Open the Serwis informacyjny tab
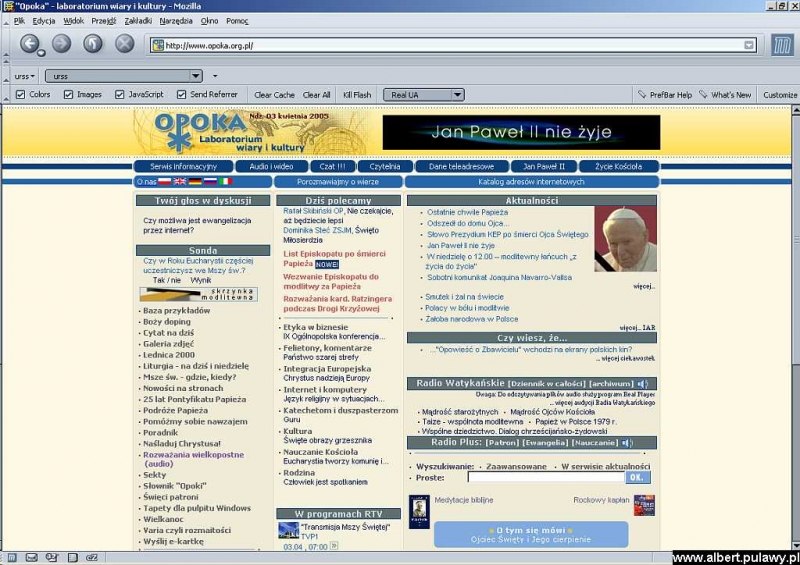Viewport: 800px width, 565px height. tap(183, 166)
